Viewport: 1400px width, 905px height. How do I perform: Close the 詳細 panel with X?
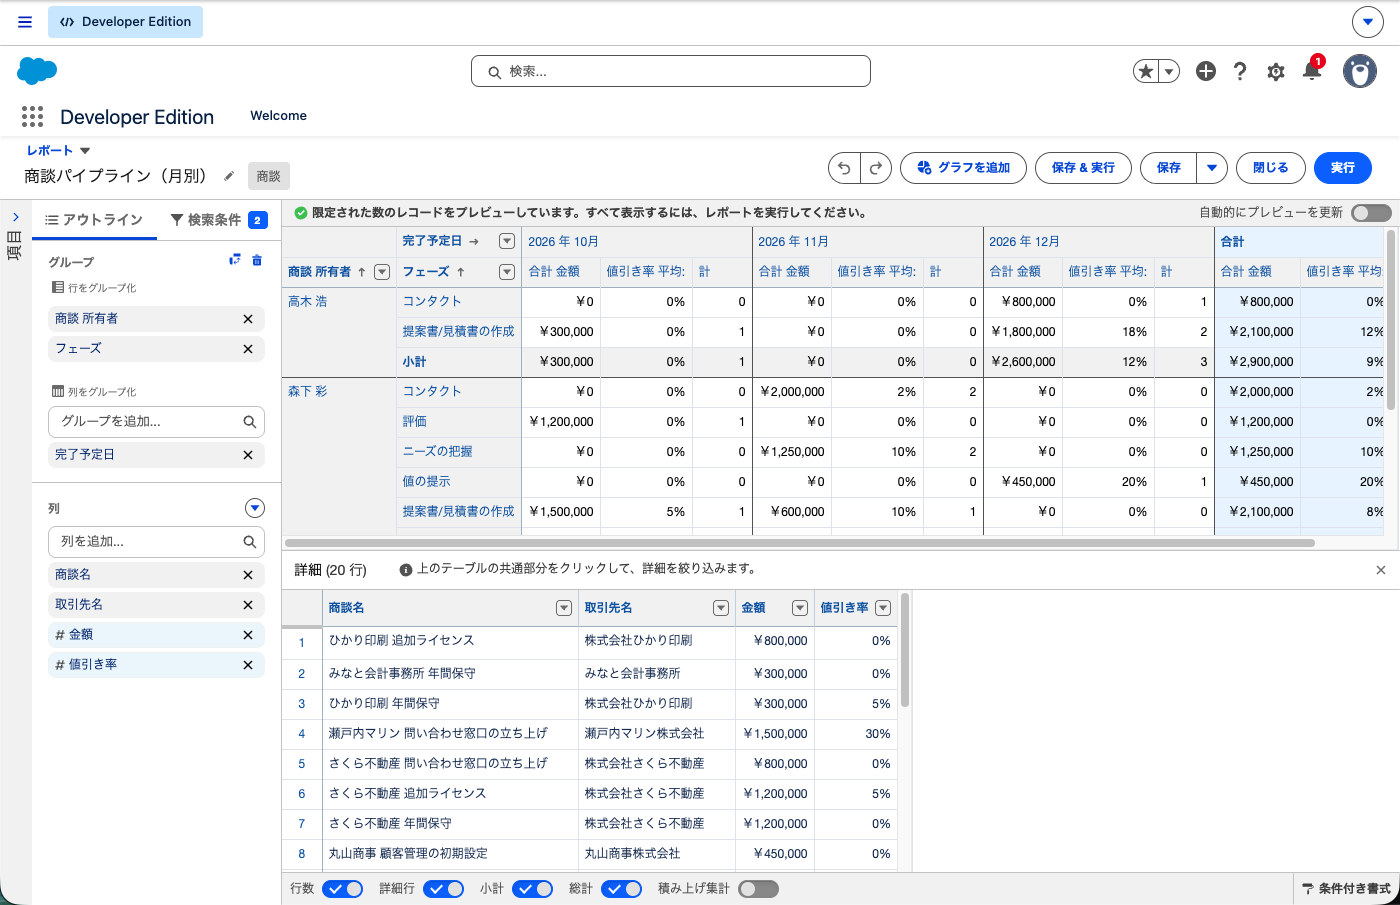(1381, 570)
